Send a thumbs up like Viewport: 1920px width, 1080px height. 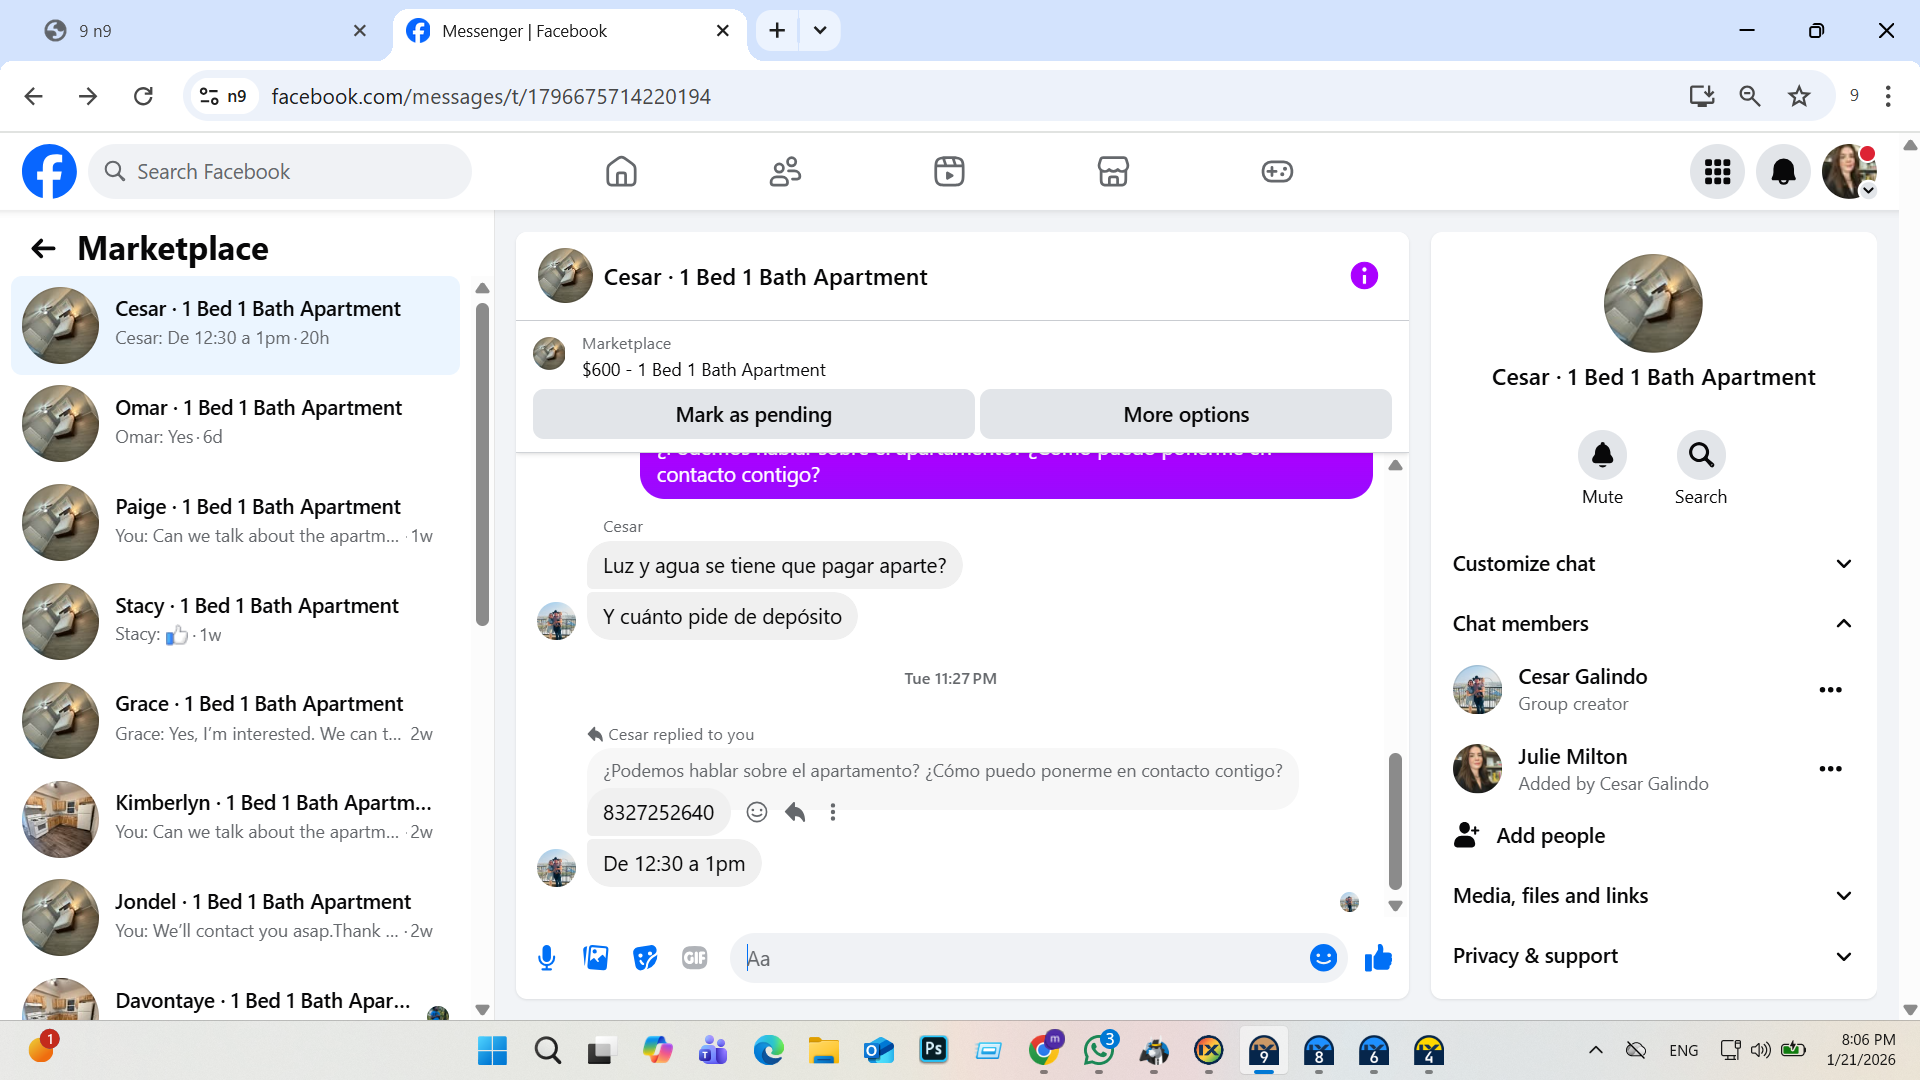pos(1378,958)
